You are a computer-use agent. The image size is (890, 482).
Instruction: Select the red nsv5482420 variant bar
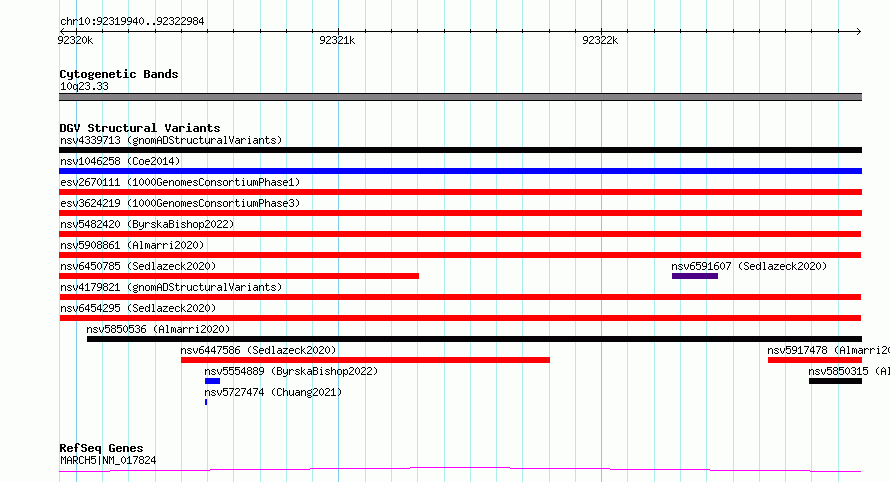(x=460, y=234)
